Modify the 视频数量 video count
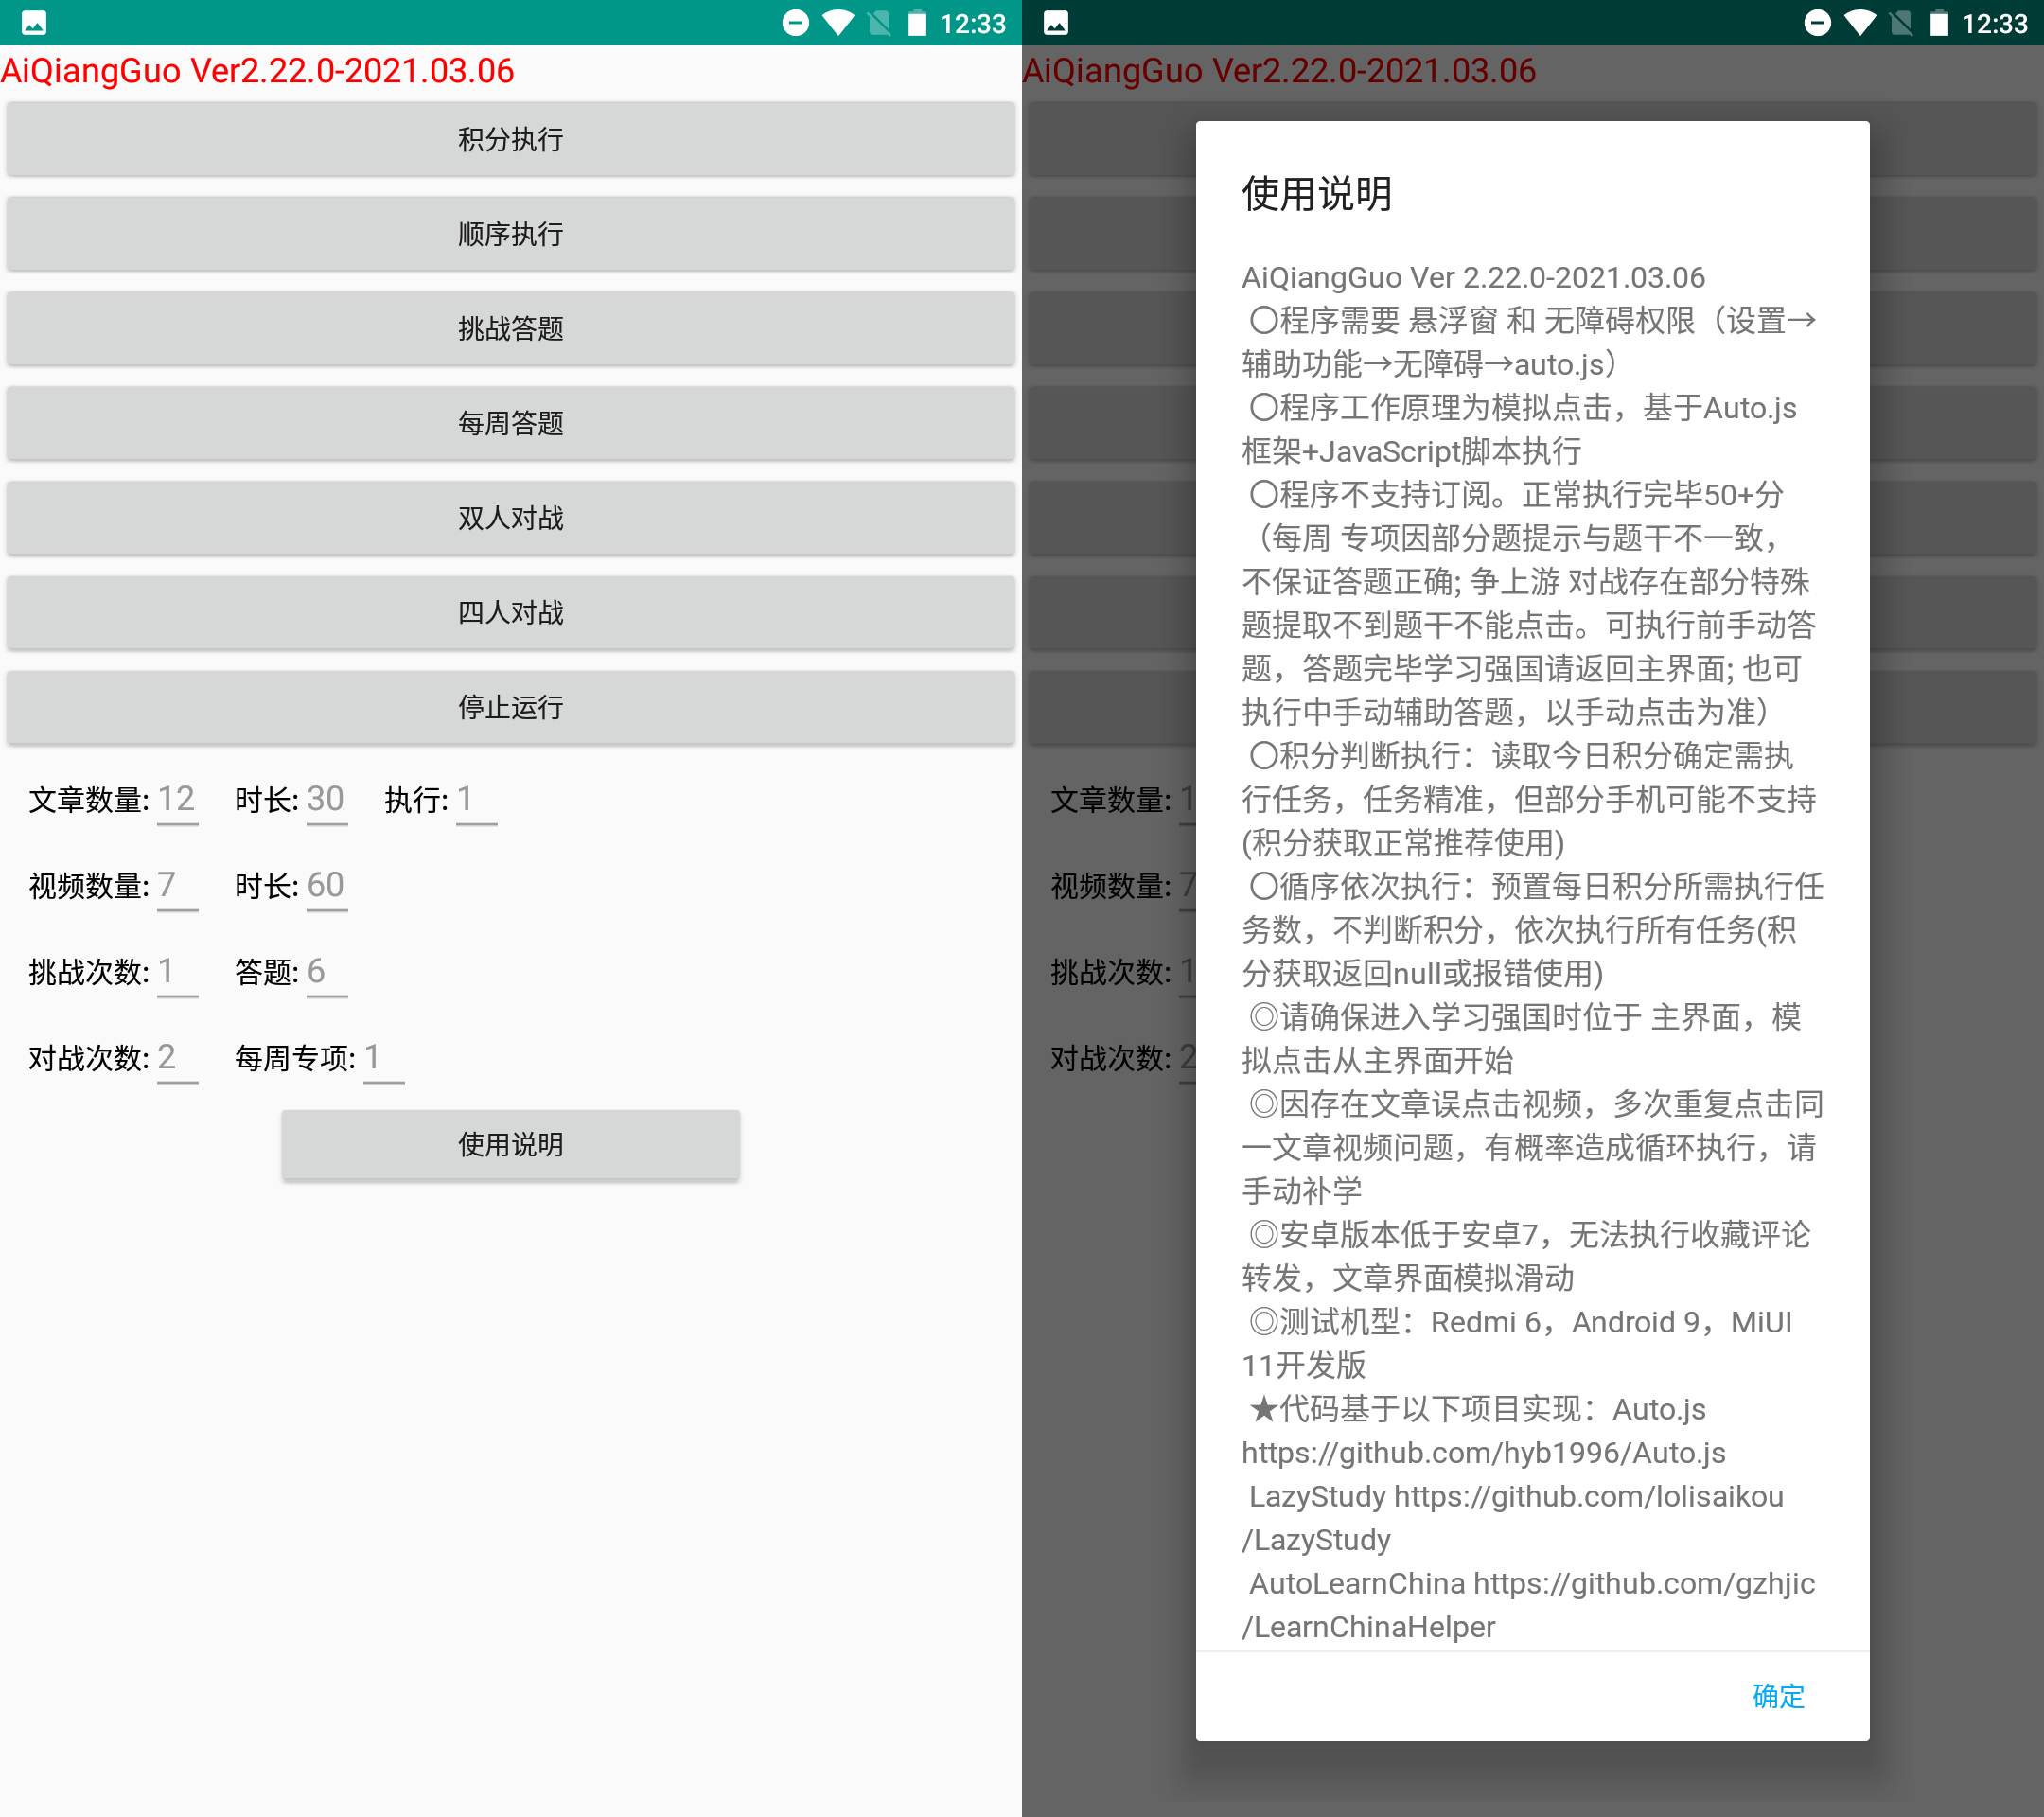Viewport: 2044px width, 1817px height. 177,886
